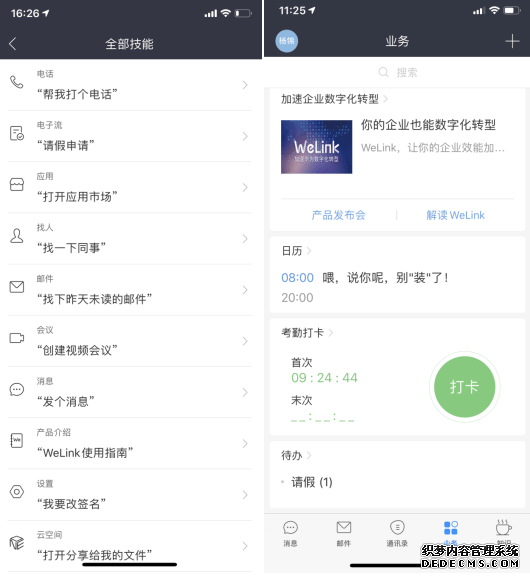530x578 pixels.
Task: Expand the 待办 section chevron
Action: (x=309, y=456)
